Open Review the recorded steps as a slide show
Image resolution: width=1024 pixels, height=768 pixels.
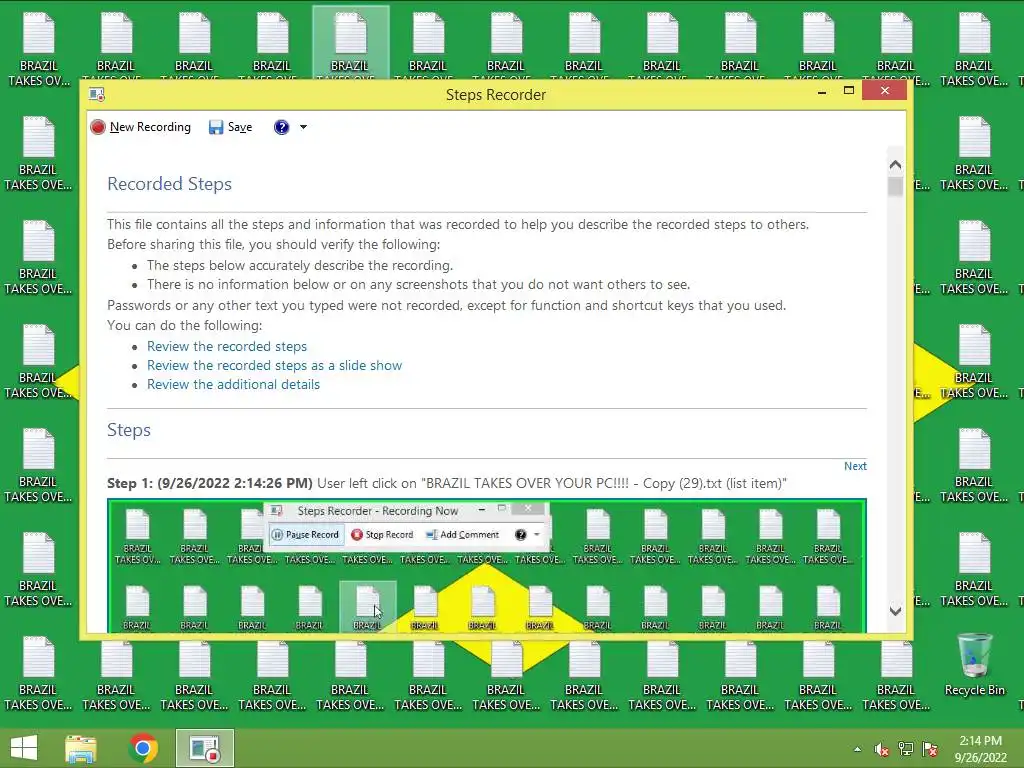274,365
